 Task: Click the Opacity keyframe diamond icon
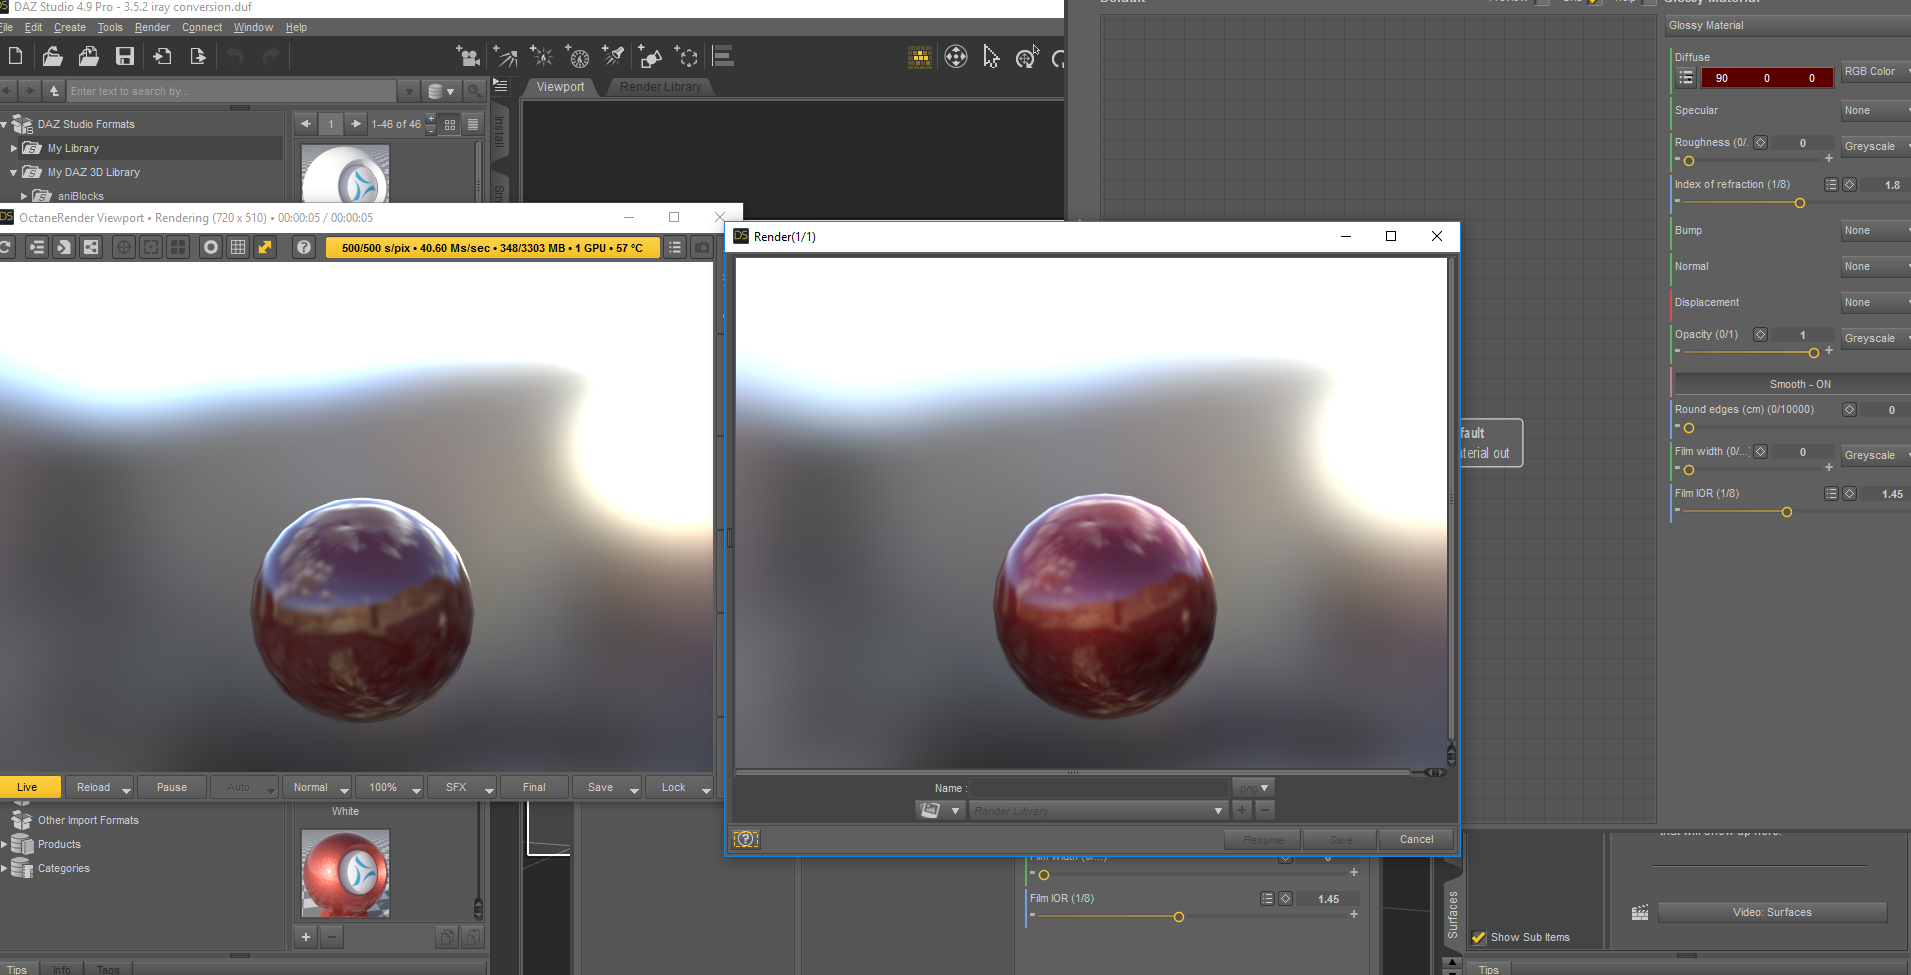pyautogui.click(x=1760, y=335)
